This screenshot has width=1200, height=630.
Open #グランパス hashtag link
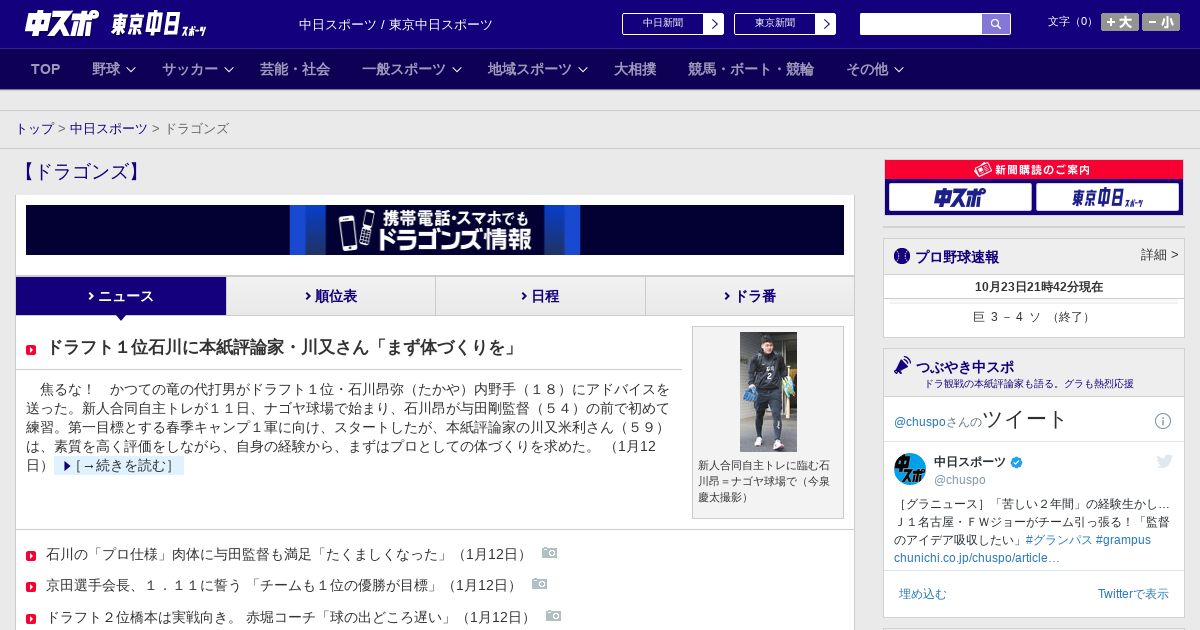[x=1059, y=540]
